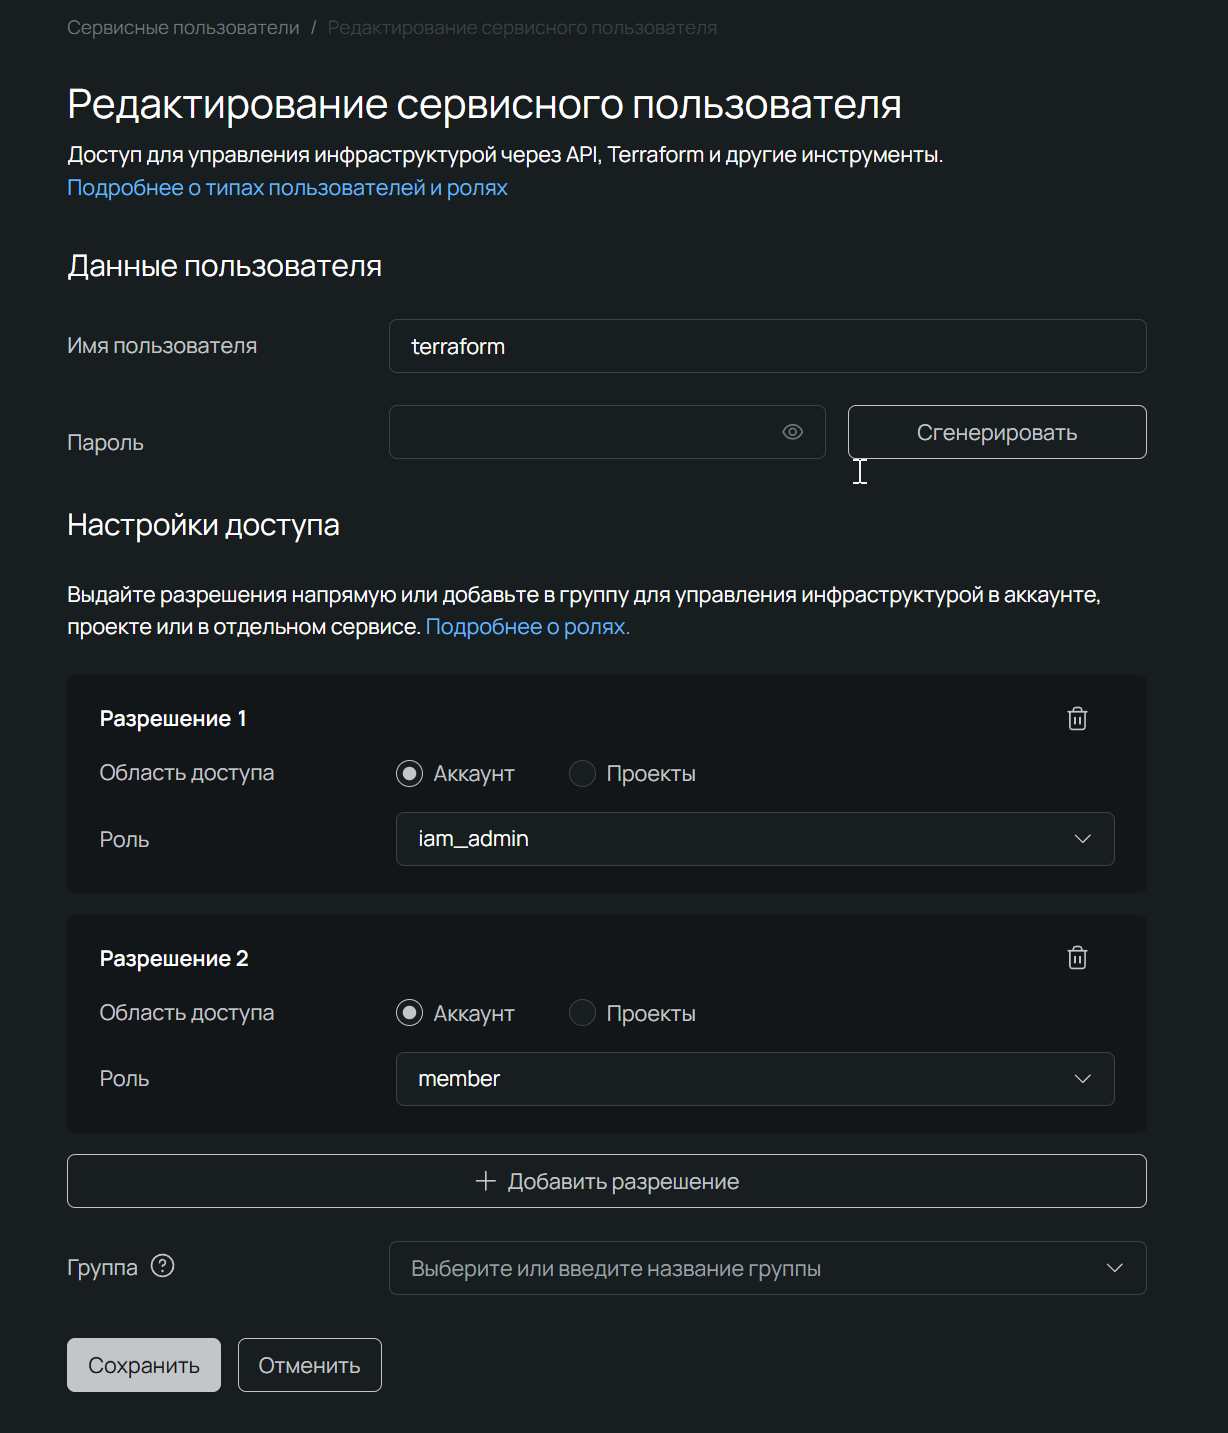This screenshot has width=1228, height=1433.
Task: Click the Сгенерировать button
Action: coord(996,432)
